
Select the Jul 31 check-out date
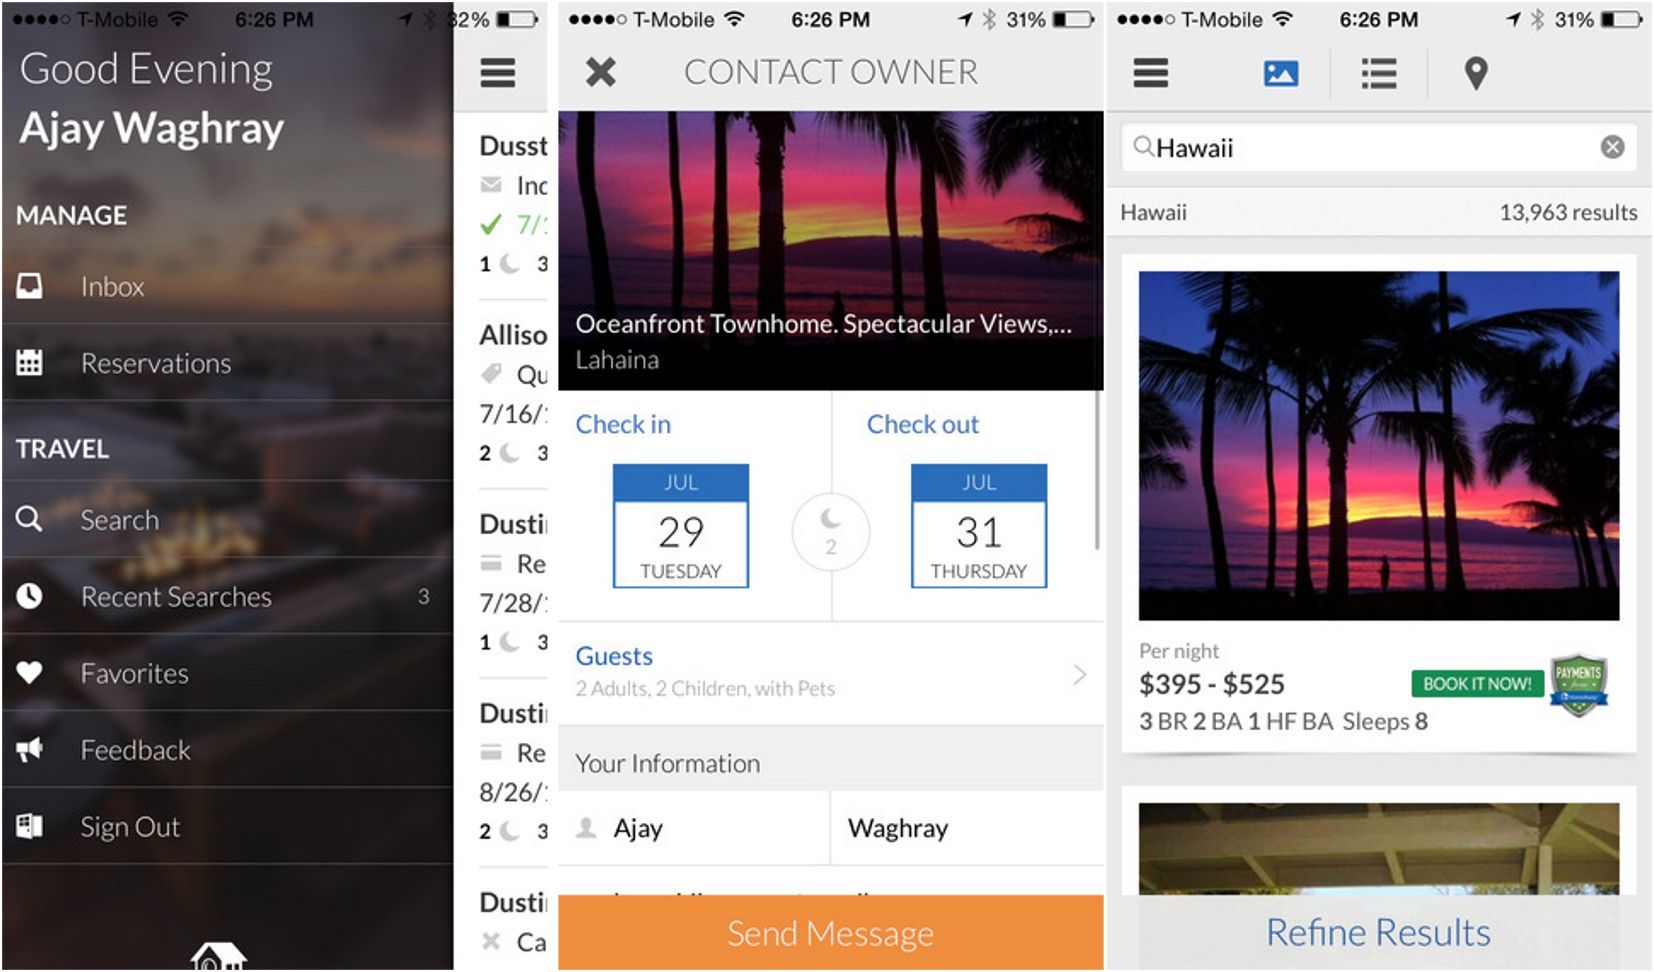point(978,527)
